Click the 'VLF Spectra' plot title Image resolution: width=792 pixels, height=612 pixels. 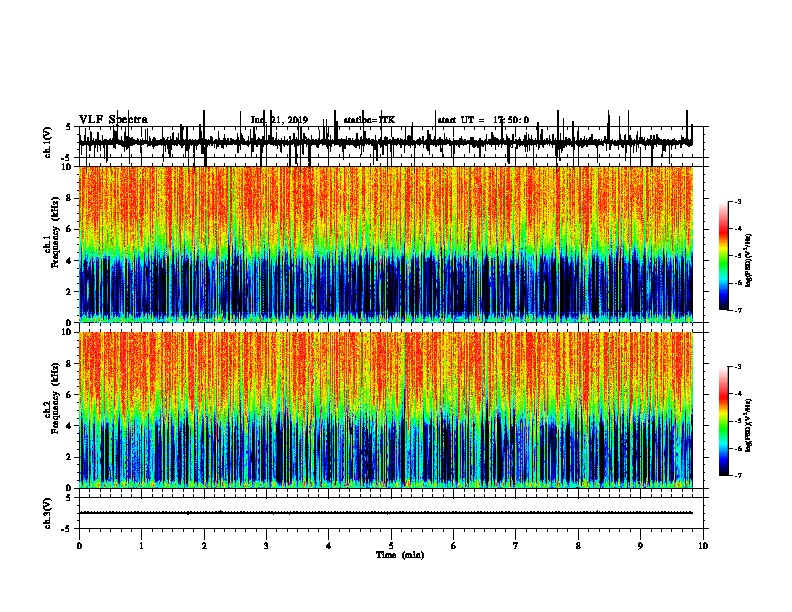click(113, 120)
